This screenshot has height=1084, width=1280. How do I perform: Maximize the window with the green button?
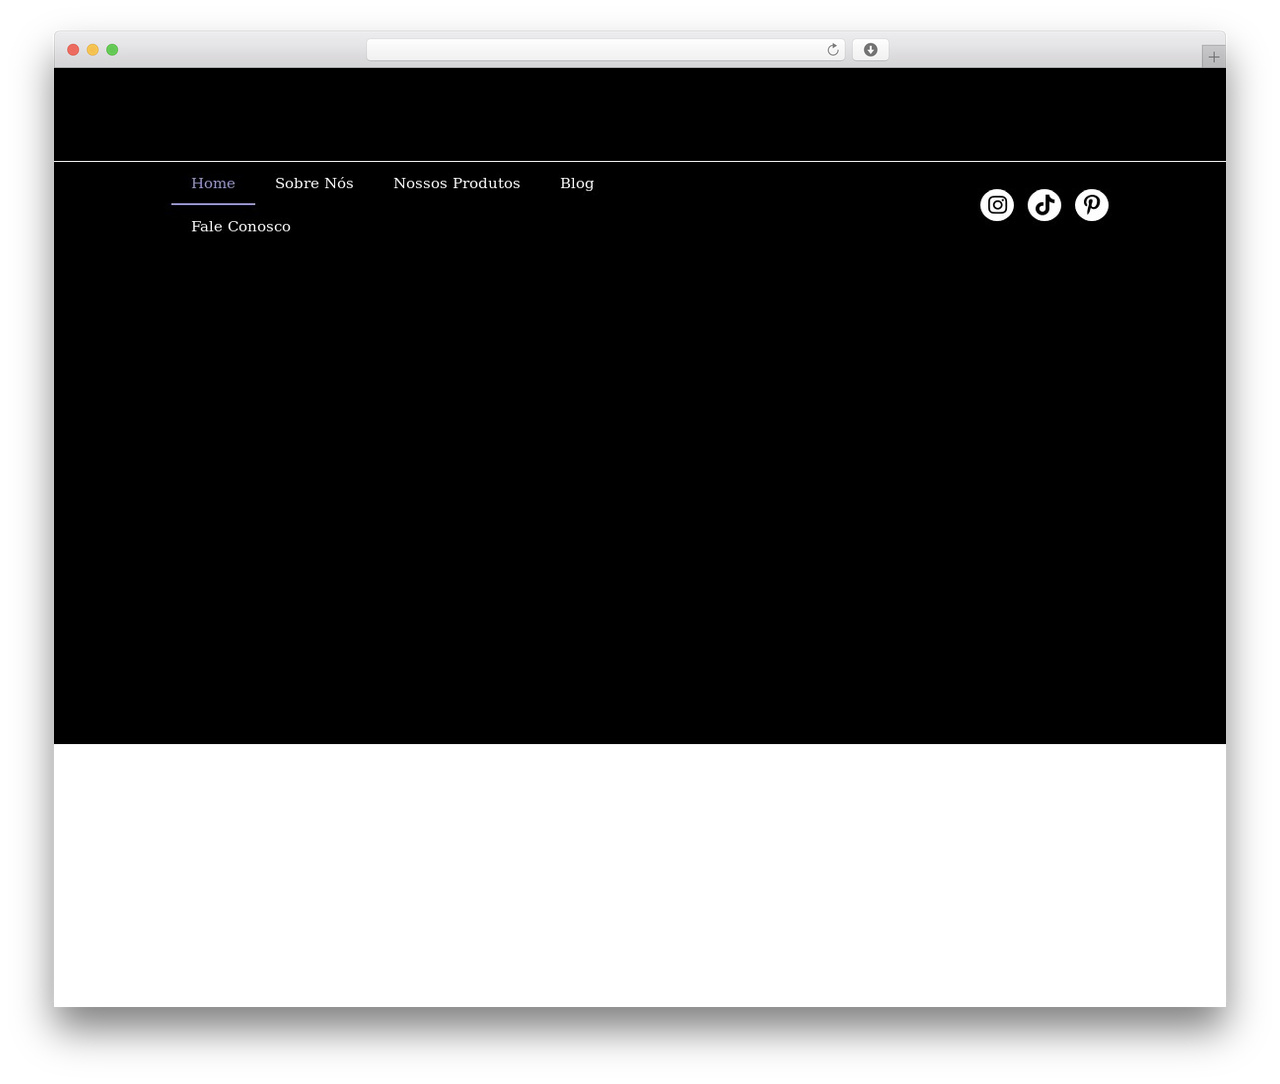[112, 50]
